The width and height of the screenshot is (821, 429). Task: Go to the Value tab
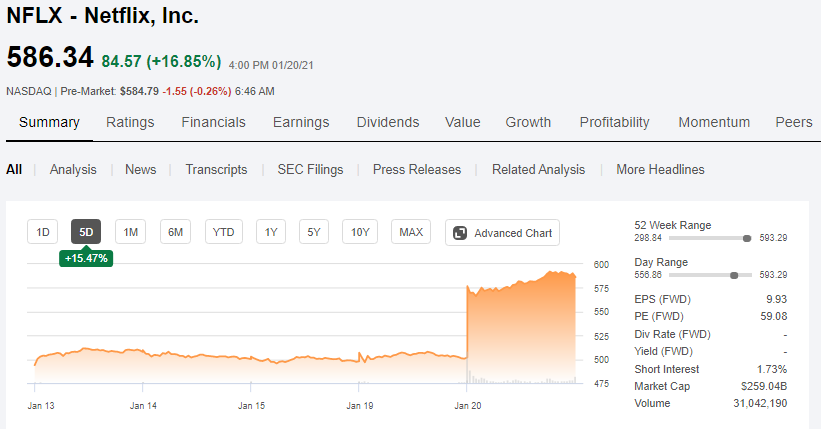pyautogui.click(x=462, y=122)
